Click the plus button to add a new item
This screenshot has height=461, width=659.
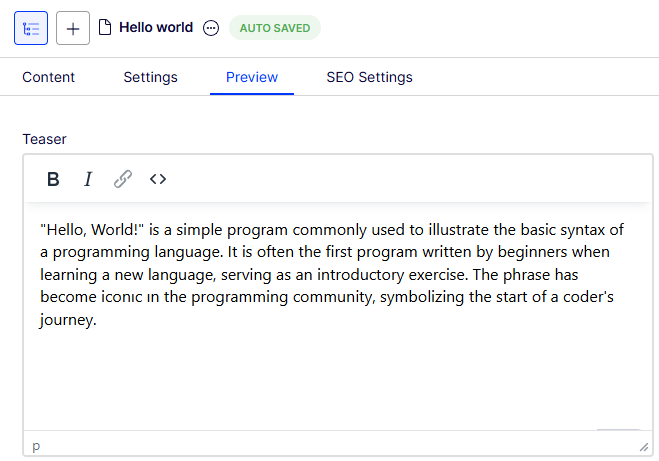click(x=73, y=28)
